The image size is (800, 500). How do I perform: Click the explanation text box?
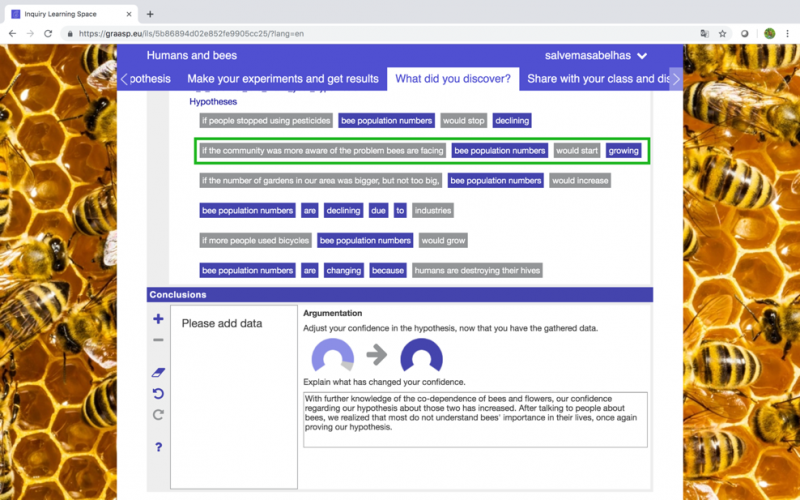pos(476,420)
